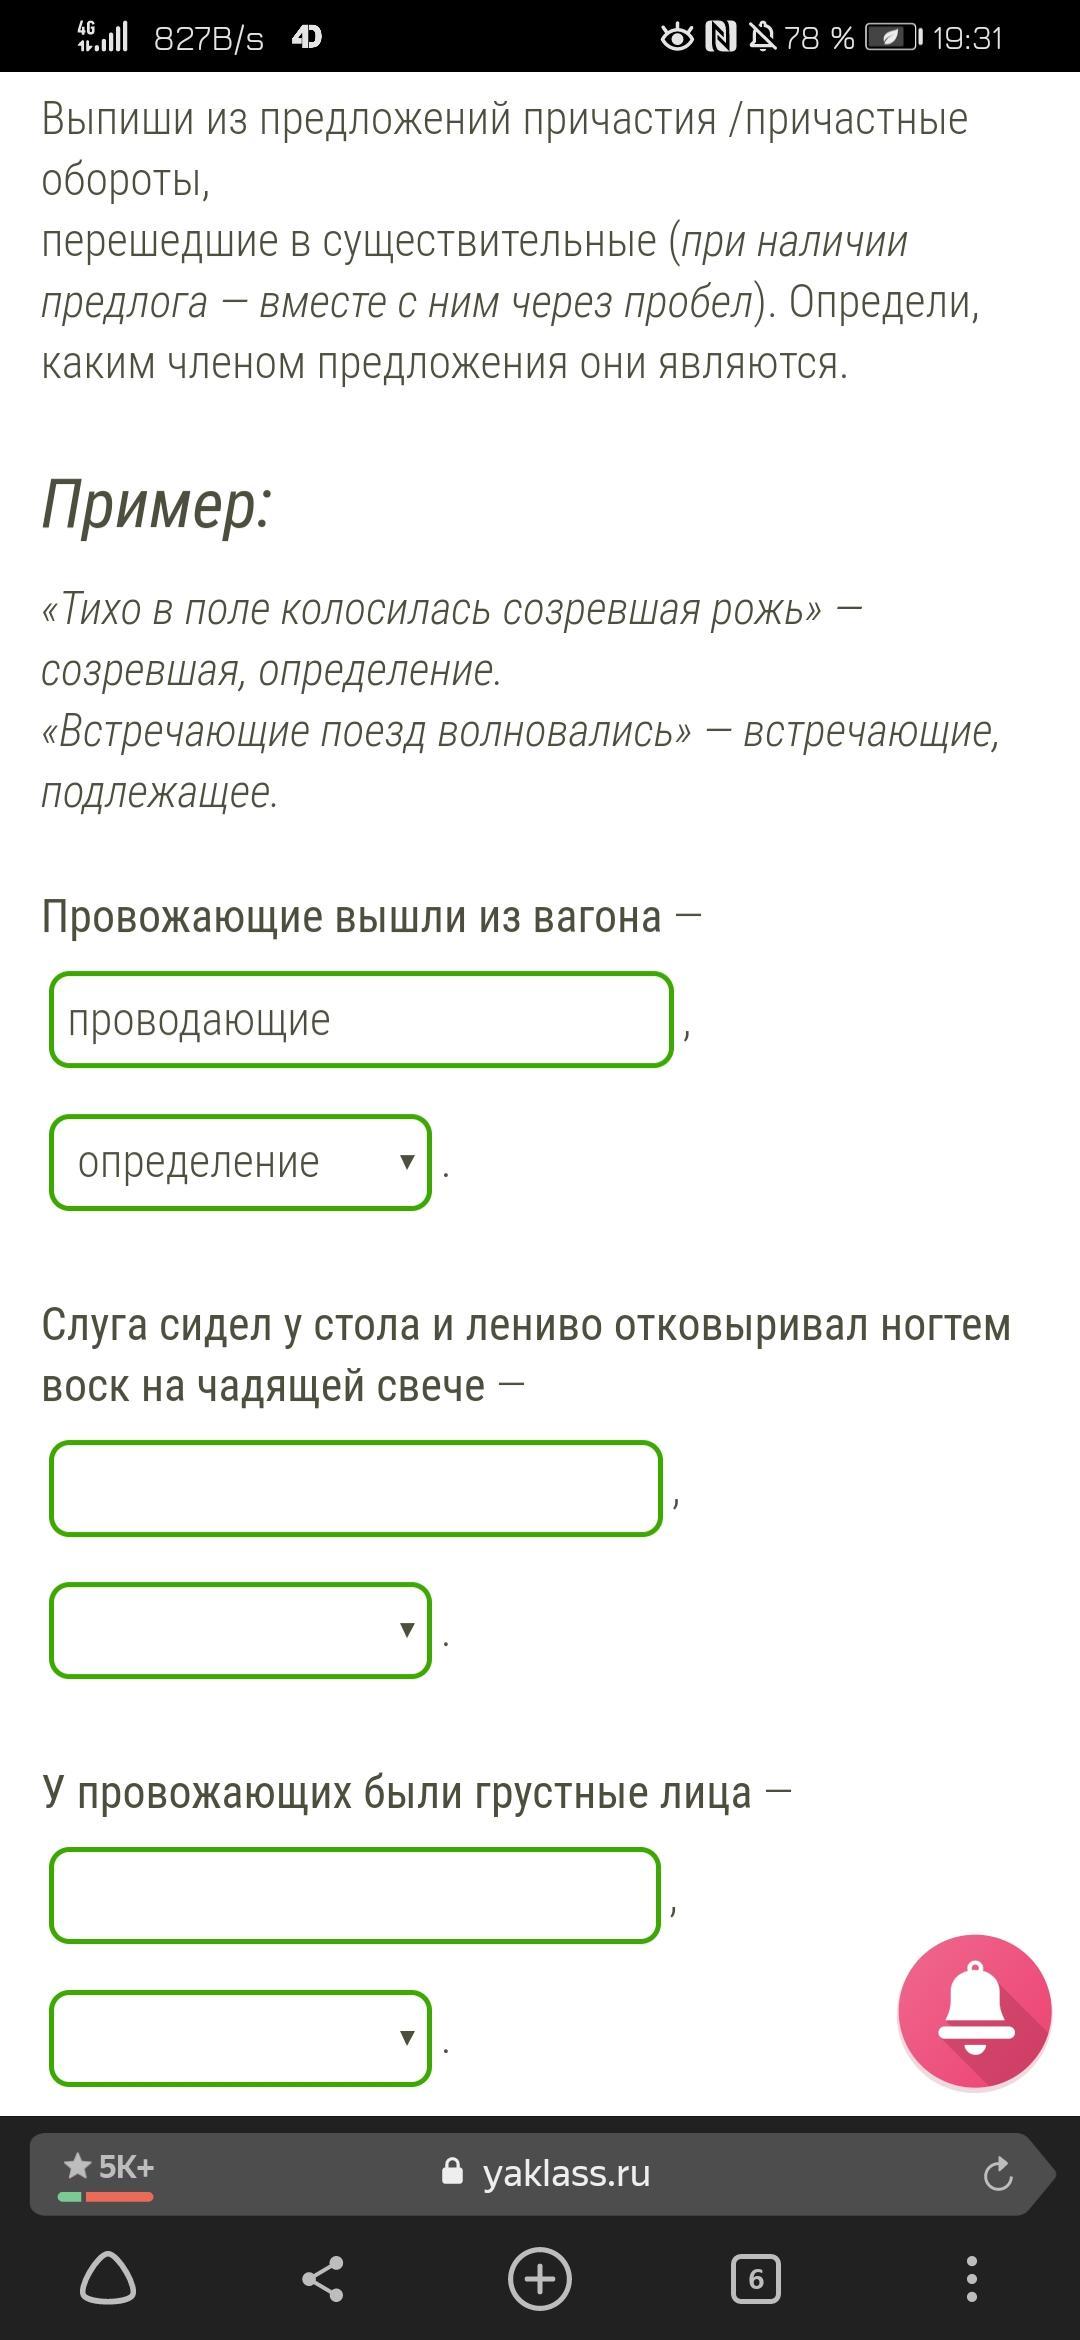1080x2340 pixels.
Task: Reload the page with refresh icon
Action: [998, 2173]
